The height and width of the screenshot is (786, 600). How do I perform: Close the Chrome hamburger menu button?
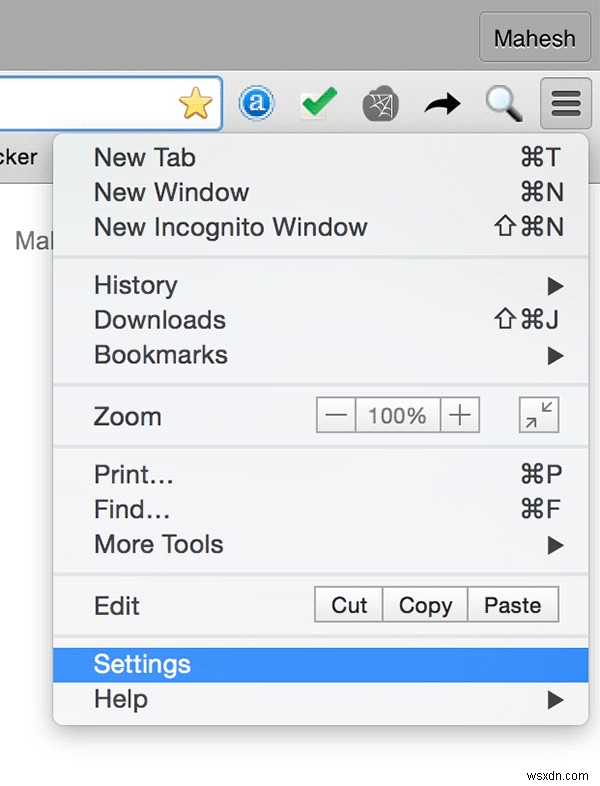coord(566,103)
